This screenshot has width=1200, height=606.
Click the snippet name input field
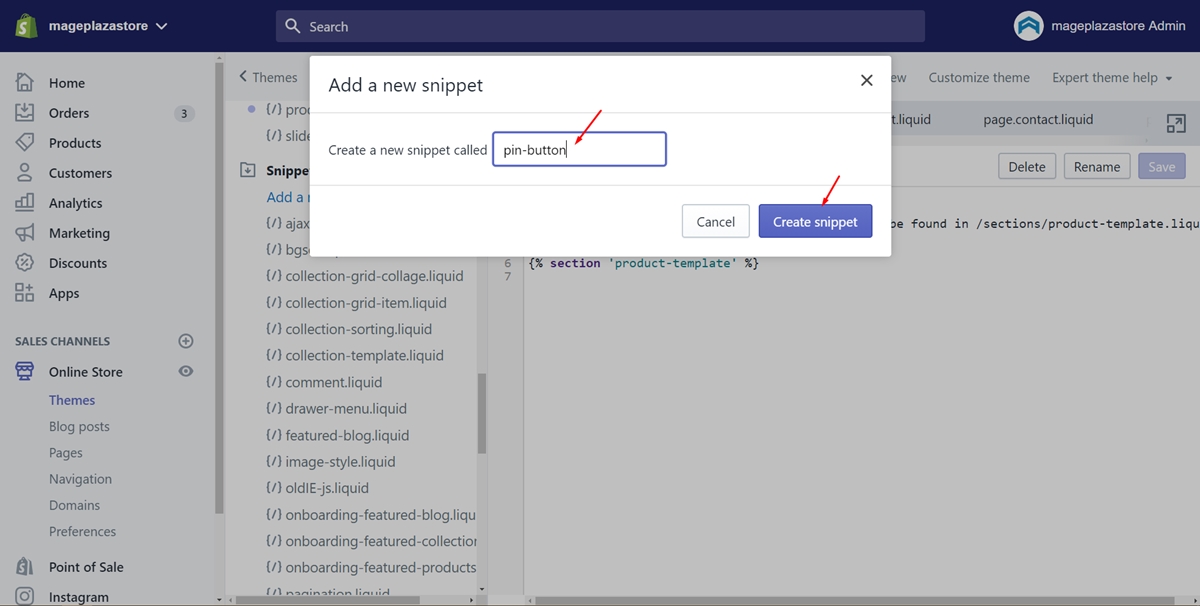[579, 150]
